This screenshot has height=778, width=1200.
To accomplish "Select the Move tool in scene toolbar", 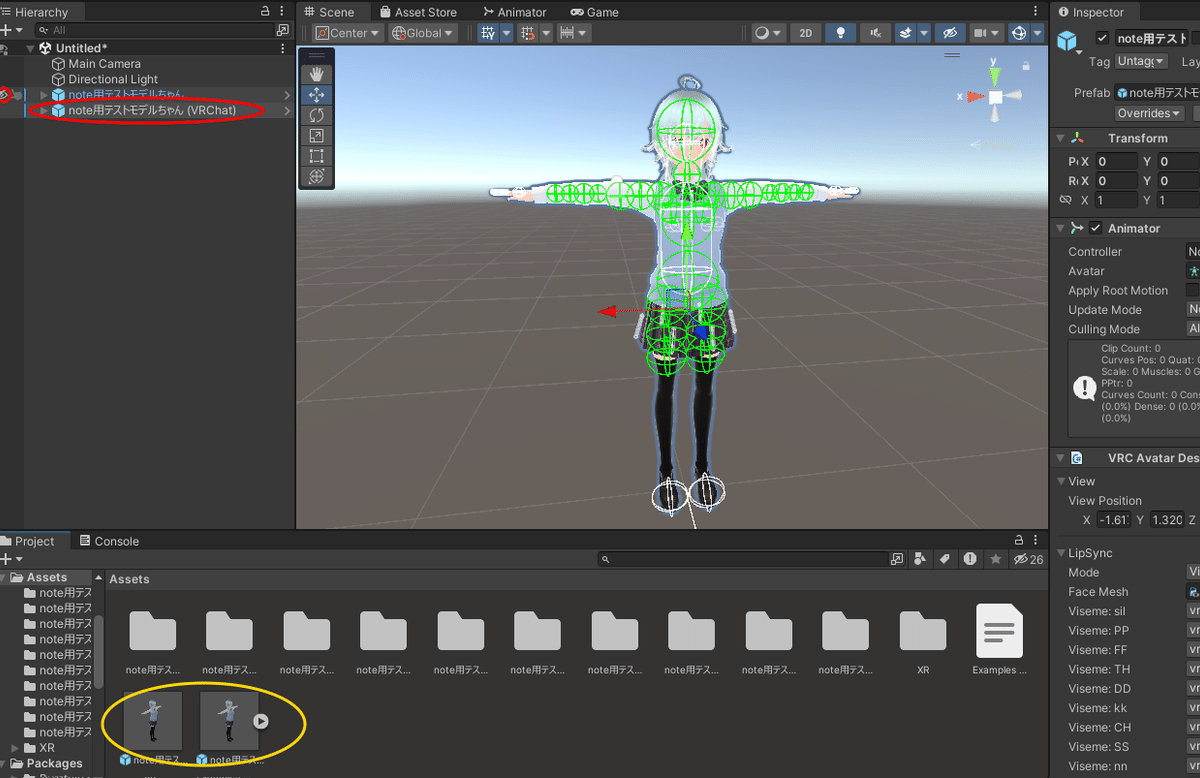I will click(x=317, y=95).
